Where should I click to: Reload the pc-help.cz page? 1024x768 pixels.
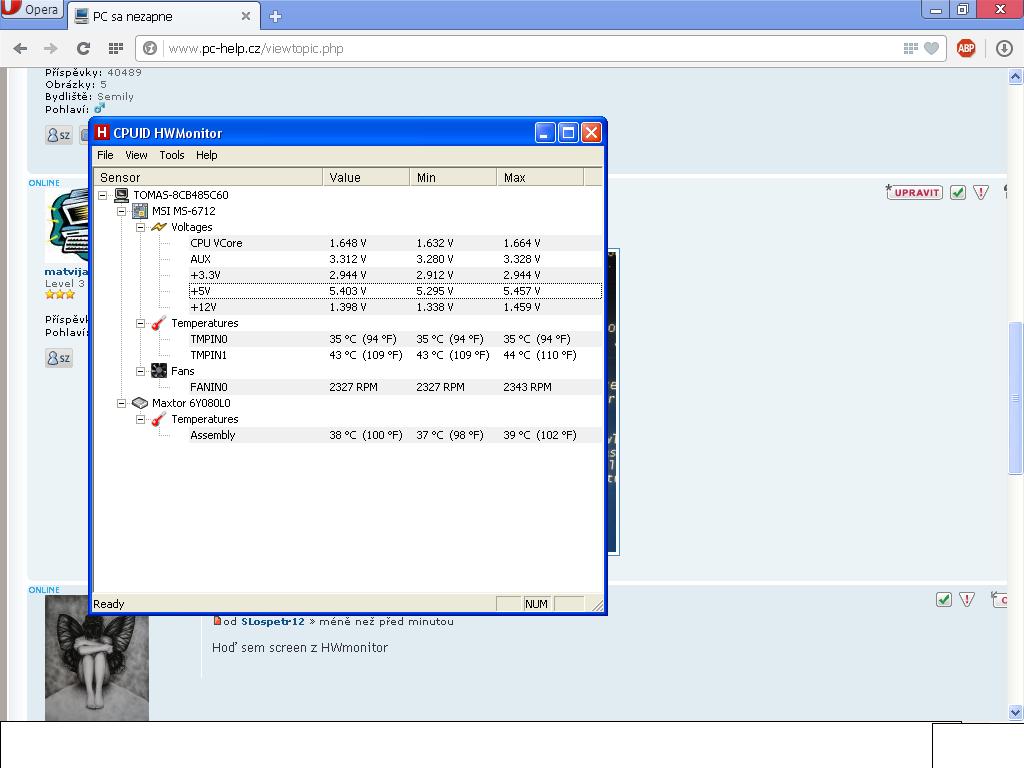click(x=83, y=48)
